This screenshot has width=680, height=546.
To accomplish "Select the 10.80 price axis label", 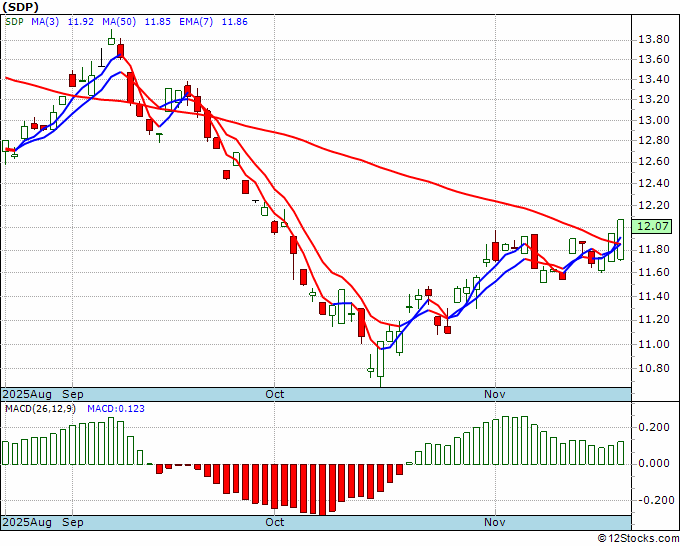I will click(x=654, y=369).
